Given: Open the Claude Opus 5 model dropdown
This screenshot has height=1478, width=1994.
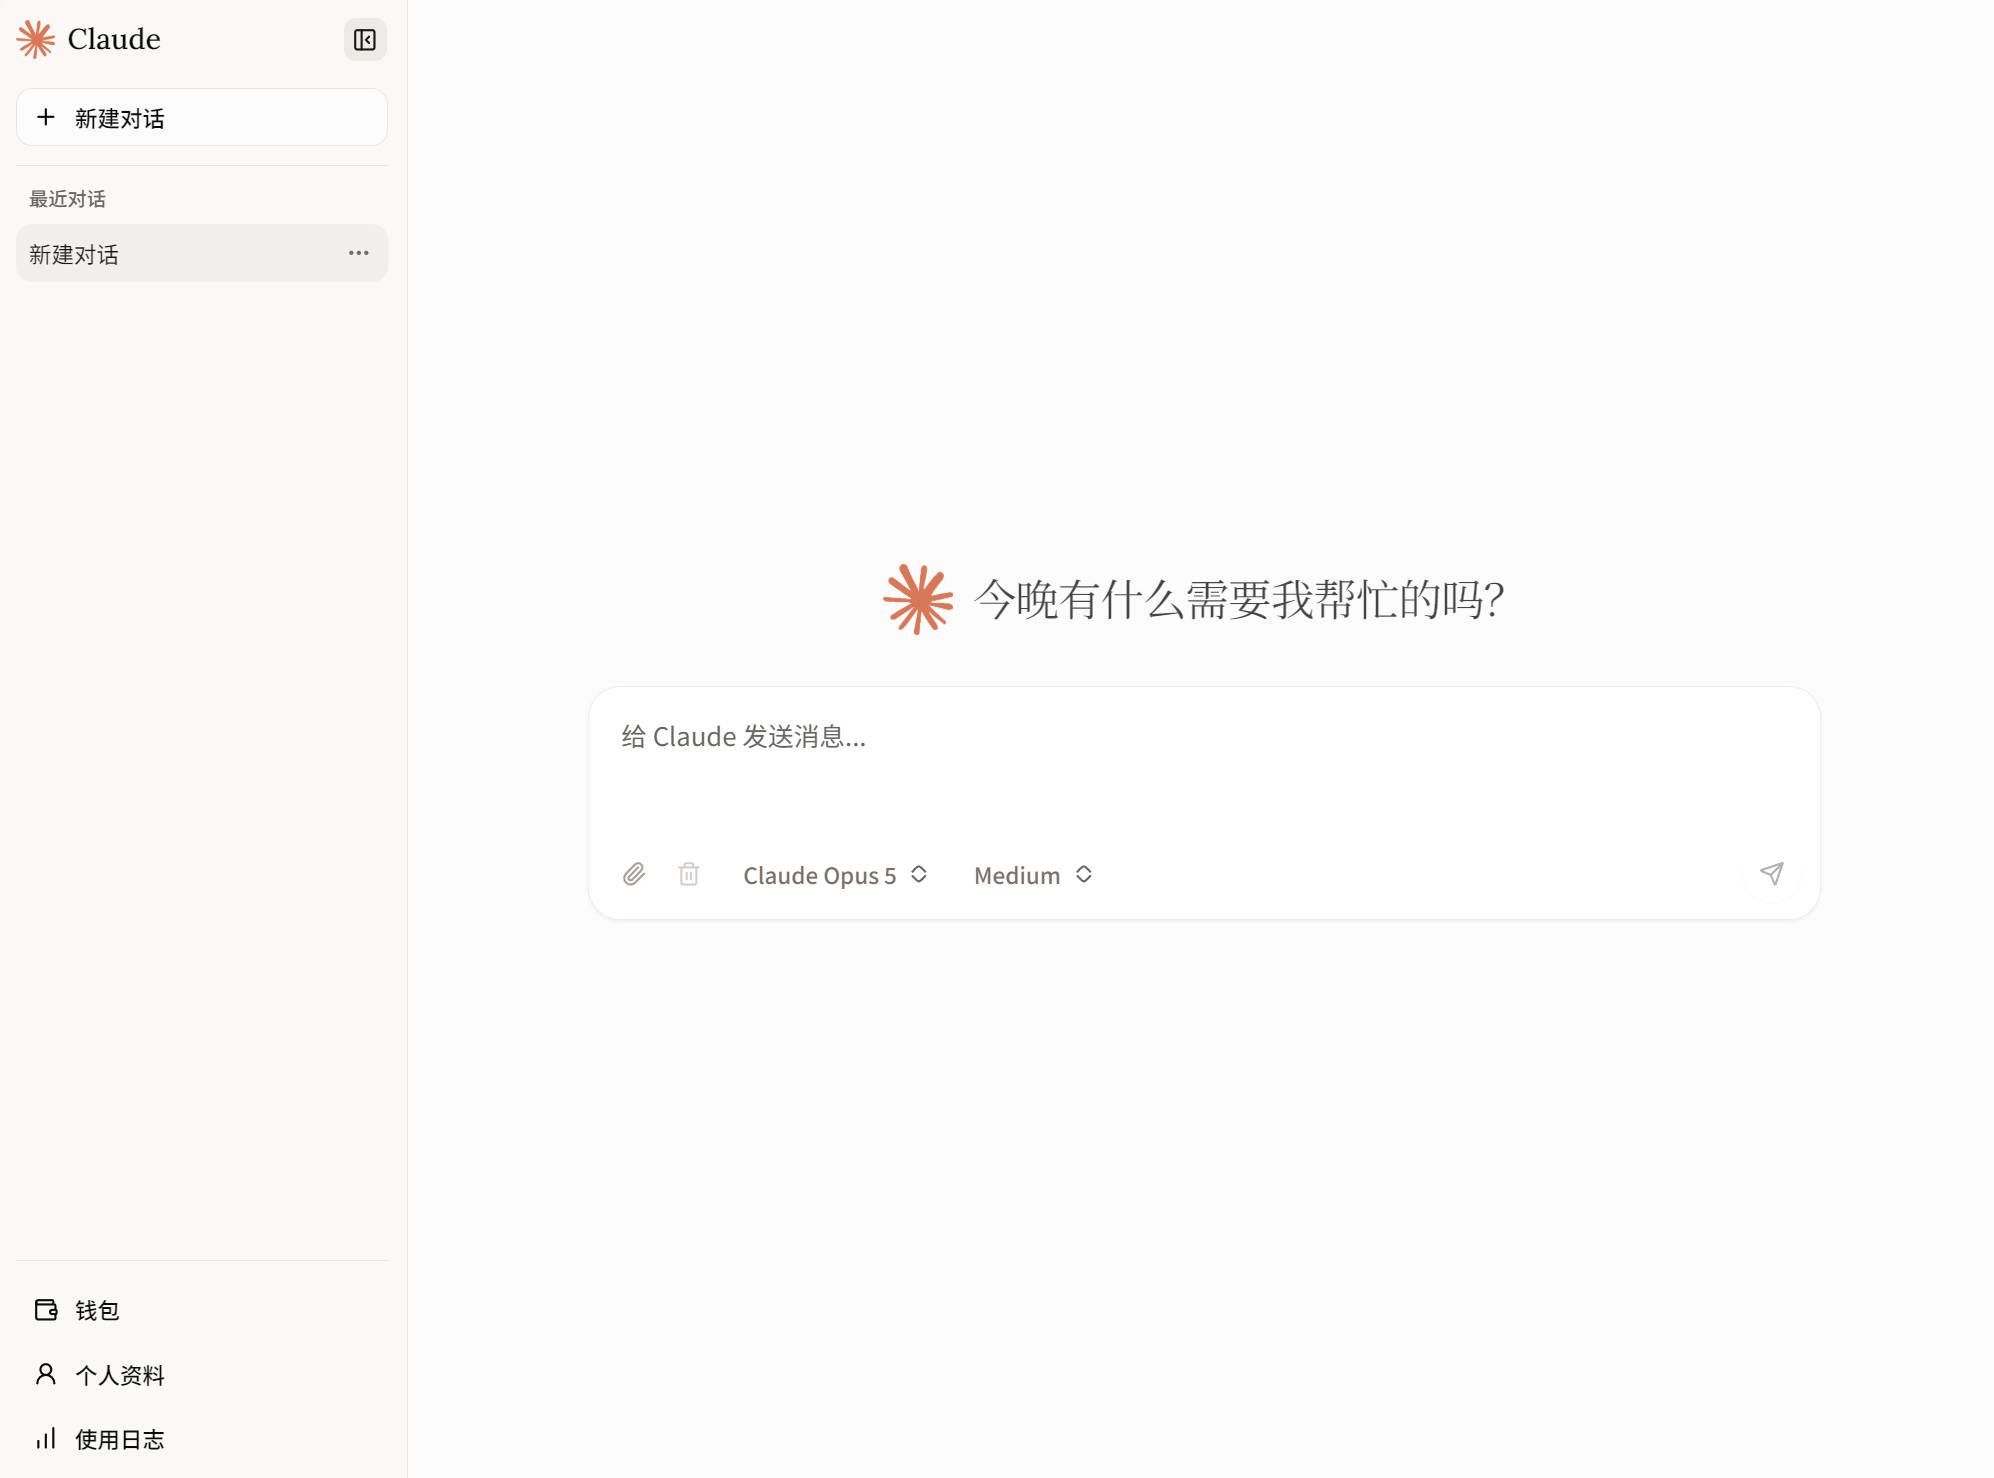Looking at the screenshot, I should (x=836, y=875).
